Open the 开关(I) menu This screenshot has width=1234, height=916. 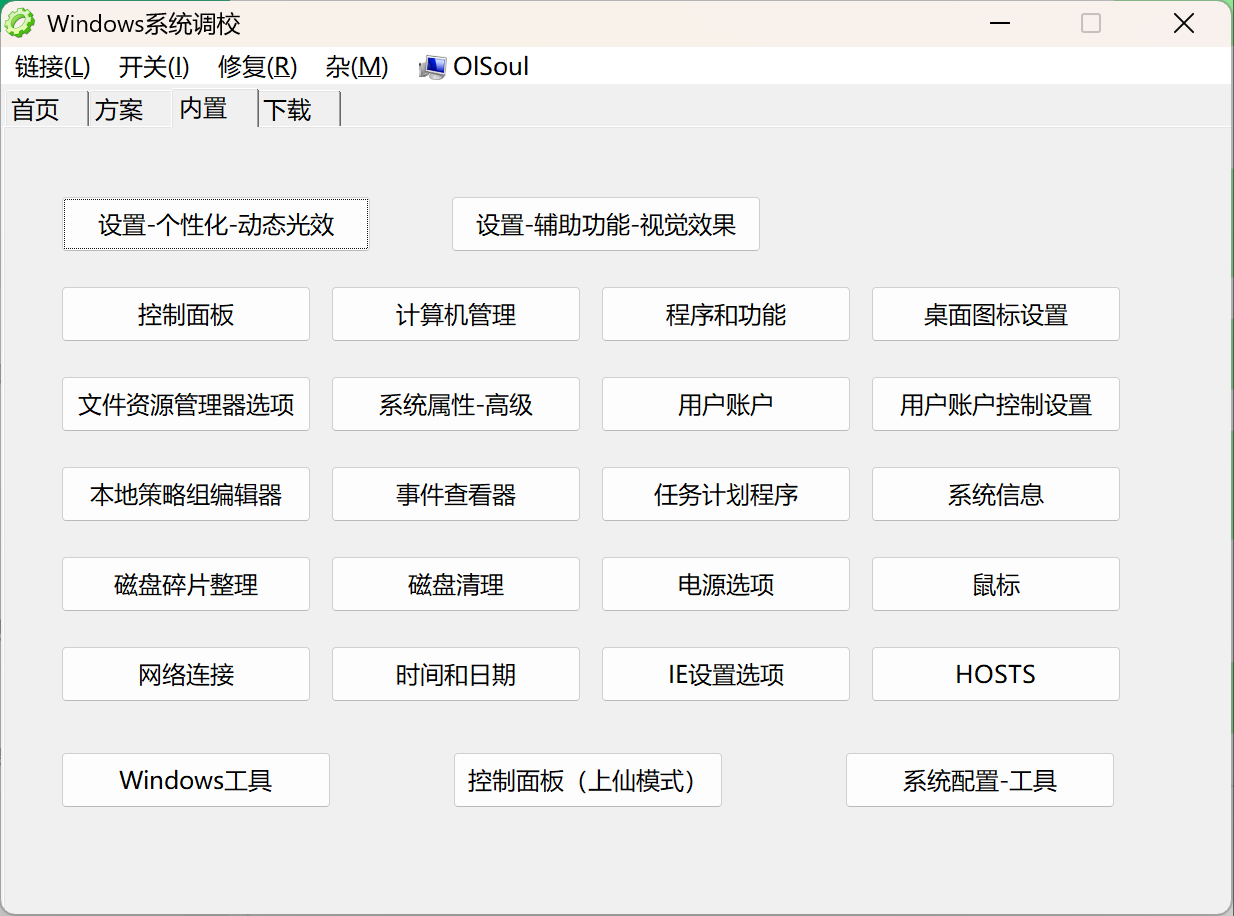(153, 67)
